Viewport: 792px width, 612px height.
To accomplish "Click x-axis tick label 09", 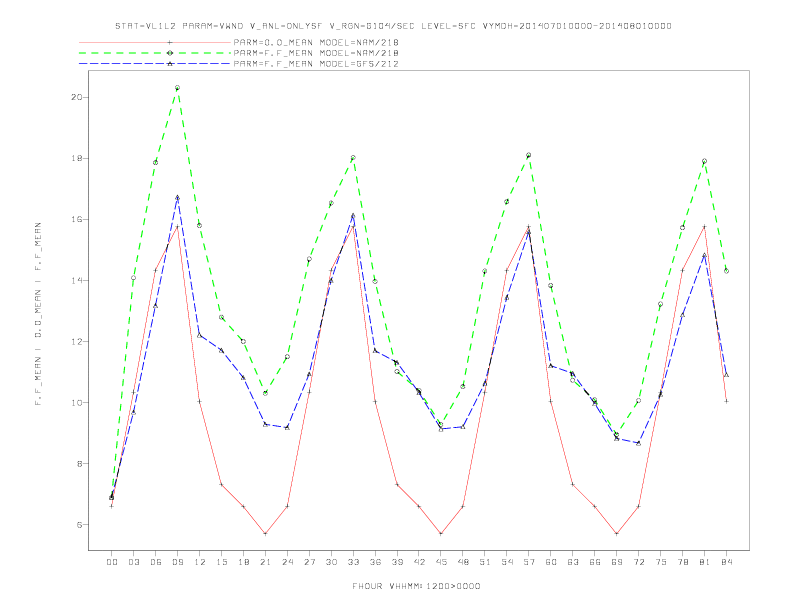I will [x=177, y=562].
